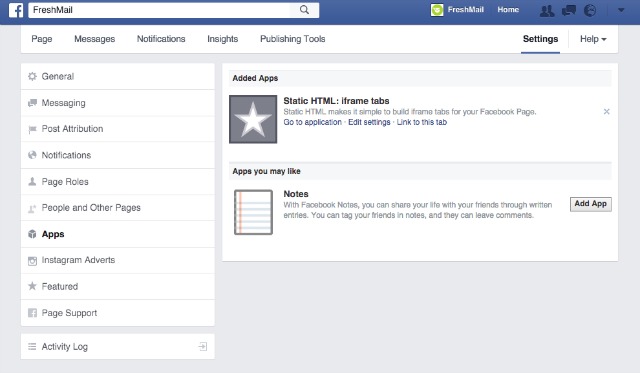Click the People and Other Pages icon
640x373 pixels.
point(32,209)
